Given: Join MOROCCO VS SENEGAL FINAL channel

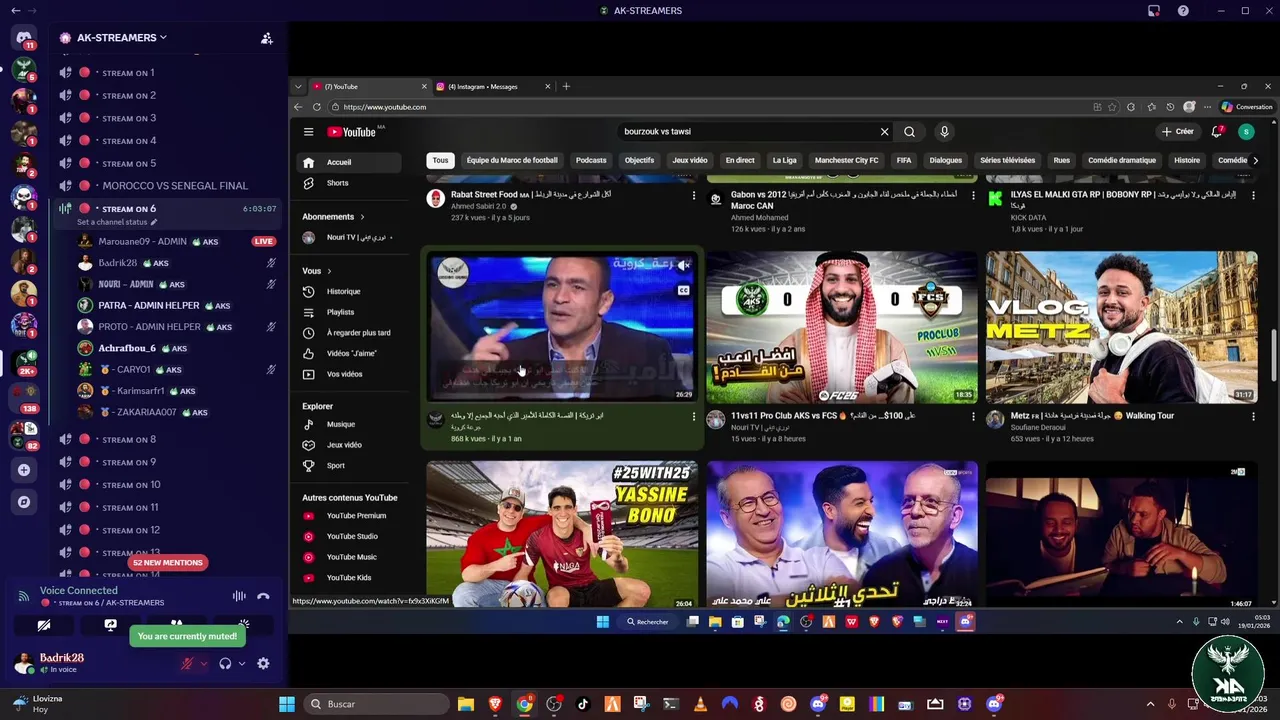Looking at the screenshot, I should coord(165,186).
